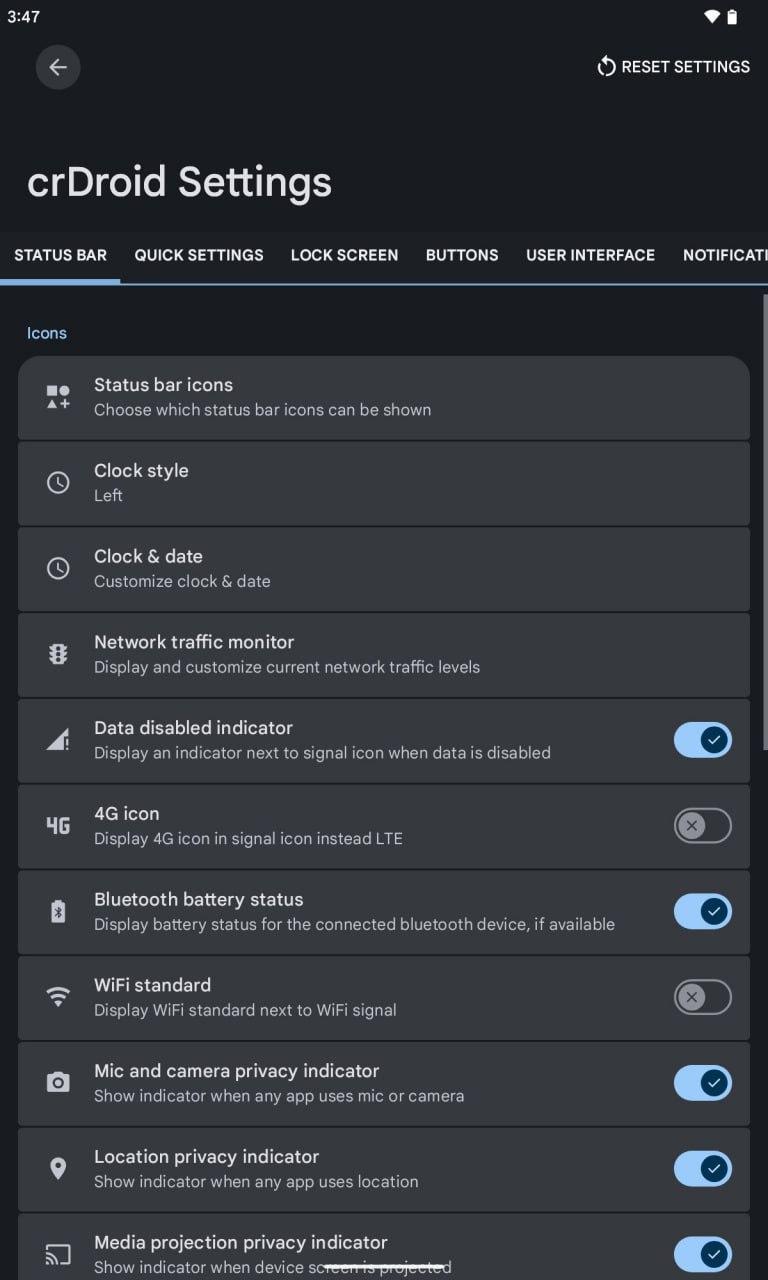
Task: Switch to the Quick Settings tab
Action: [x=199, y=255]
